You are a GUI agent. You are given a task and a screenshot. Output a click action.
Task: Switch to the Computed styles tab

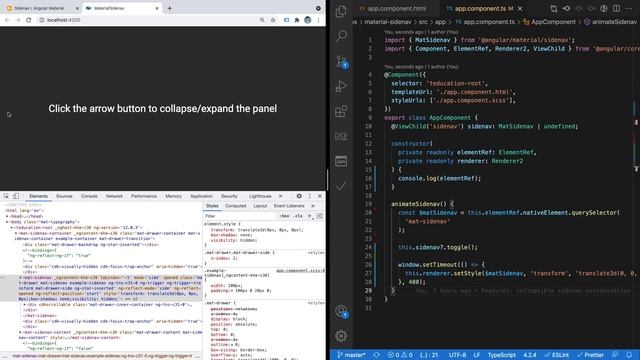[x=236, y=206]
